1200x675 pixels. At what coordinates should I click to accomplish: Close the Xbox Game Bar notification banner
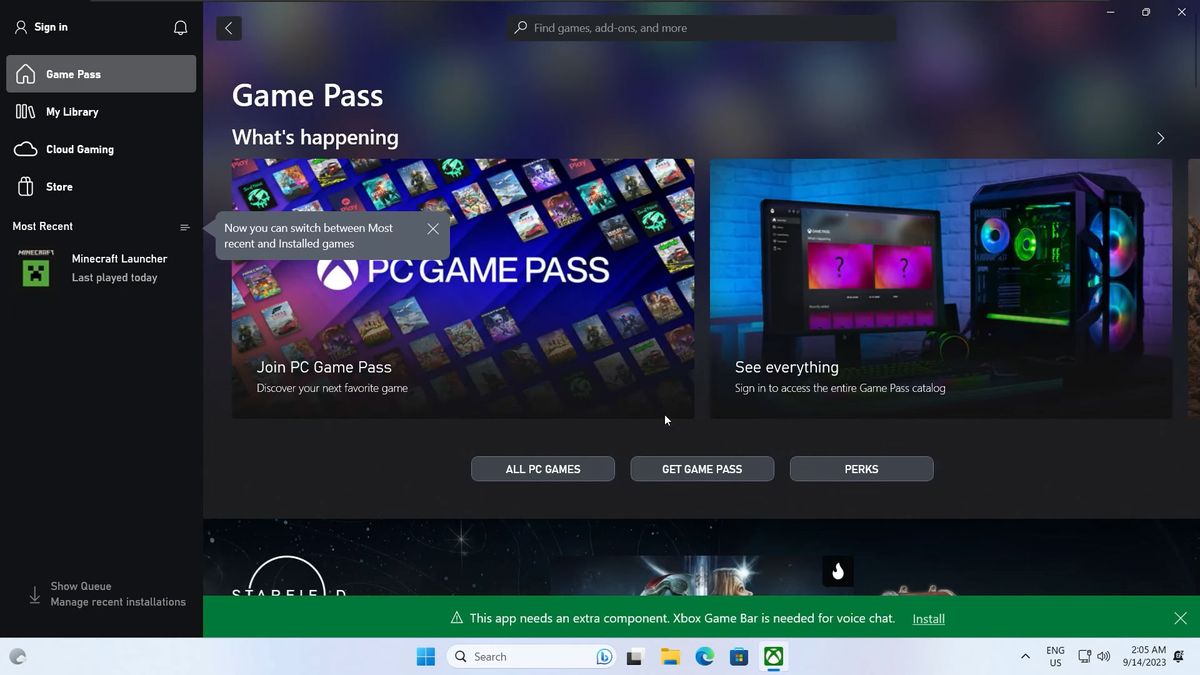[1180, 618]
